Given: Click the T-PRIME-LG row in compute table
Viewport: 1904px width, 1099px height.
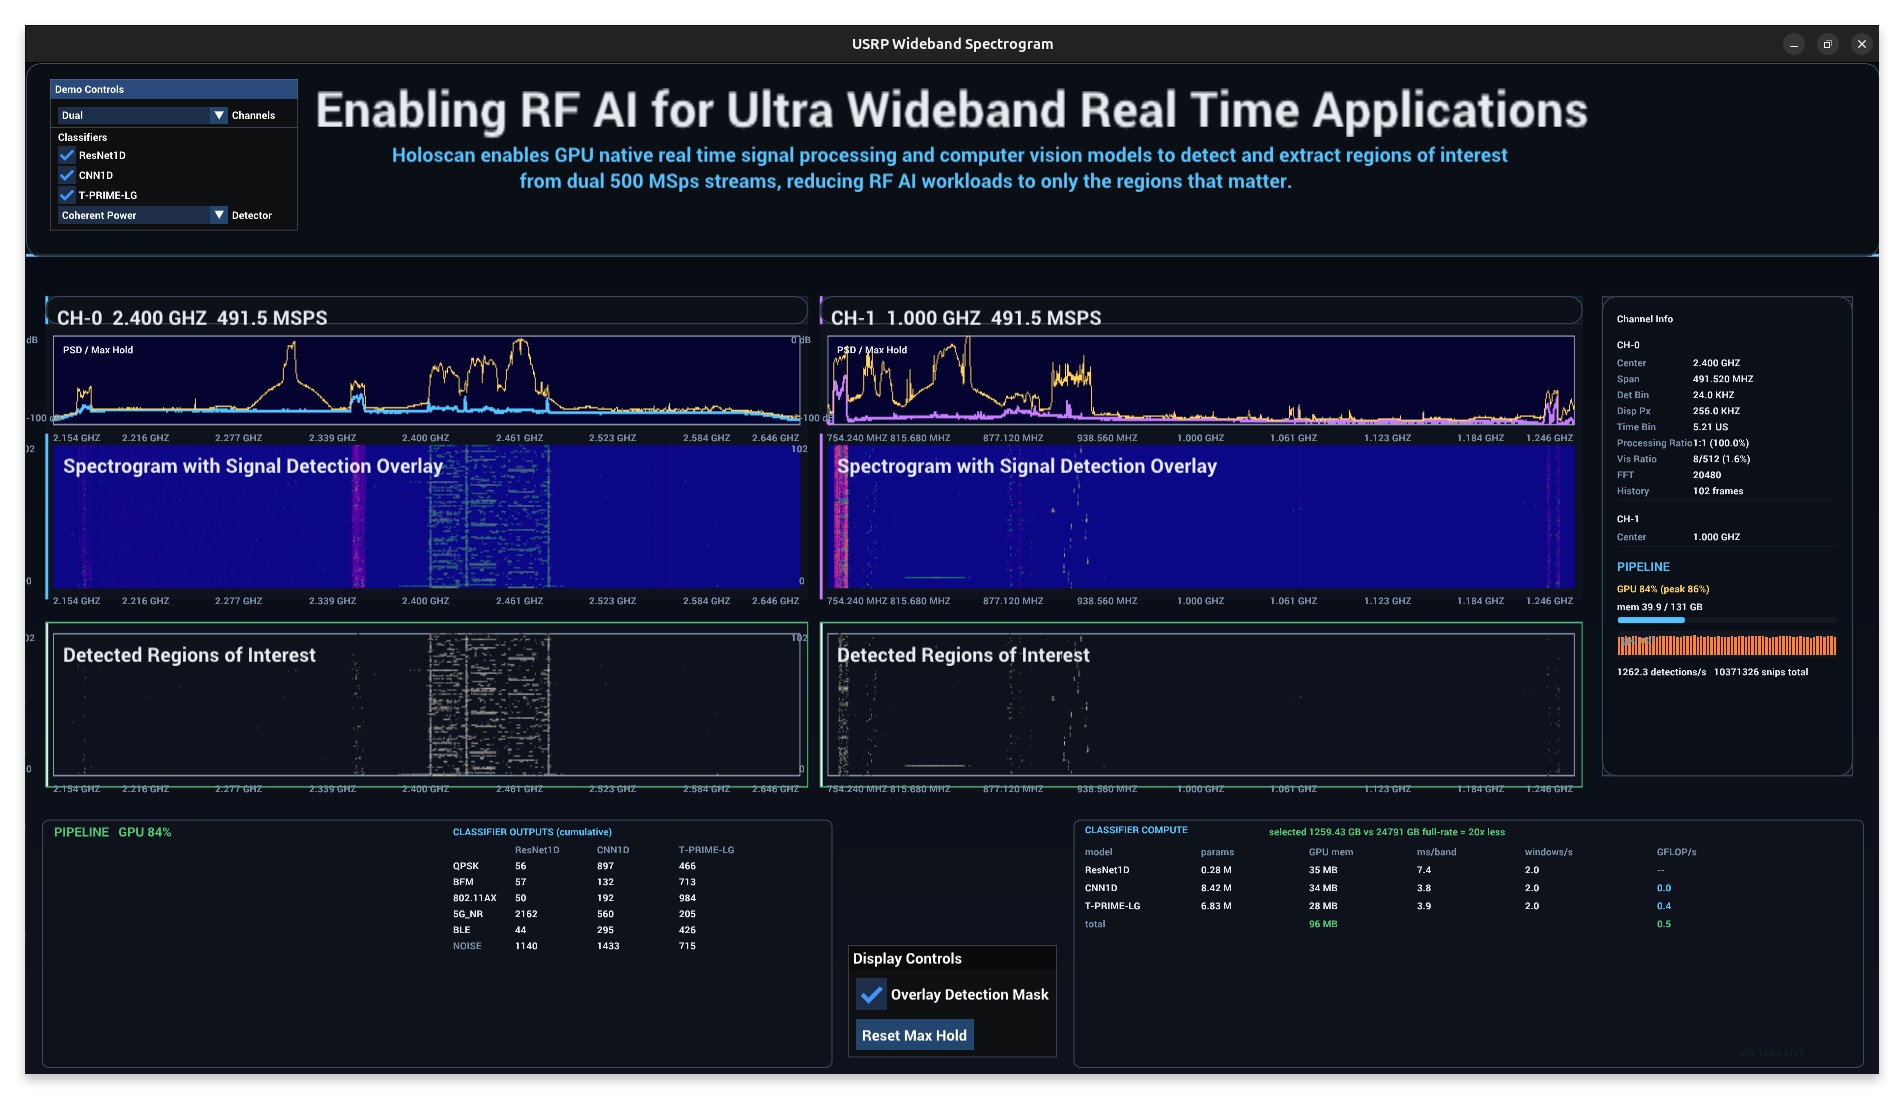Looking at the screenshot, I should click(x=1390, y=906).
